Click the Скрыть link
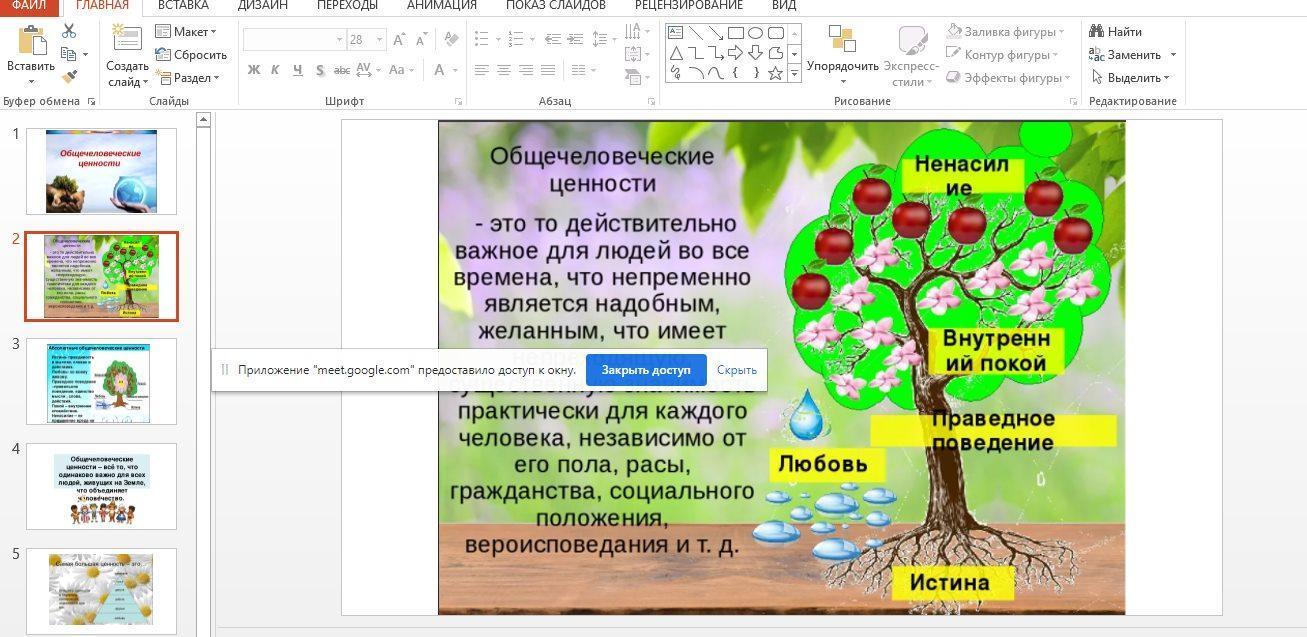 click(x=736, y=370)
